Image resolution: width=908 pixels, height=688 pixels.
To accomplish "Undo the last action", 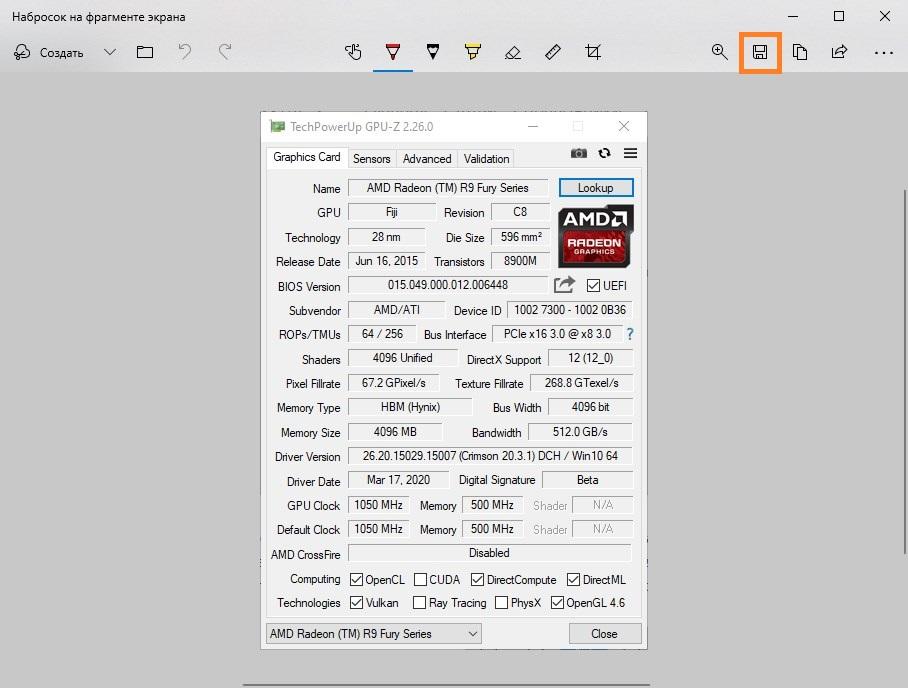I will pos(185,52).
